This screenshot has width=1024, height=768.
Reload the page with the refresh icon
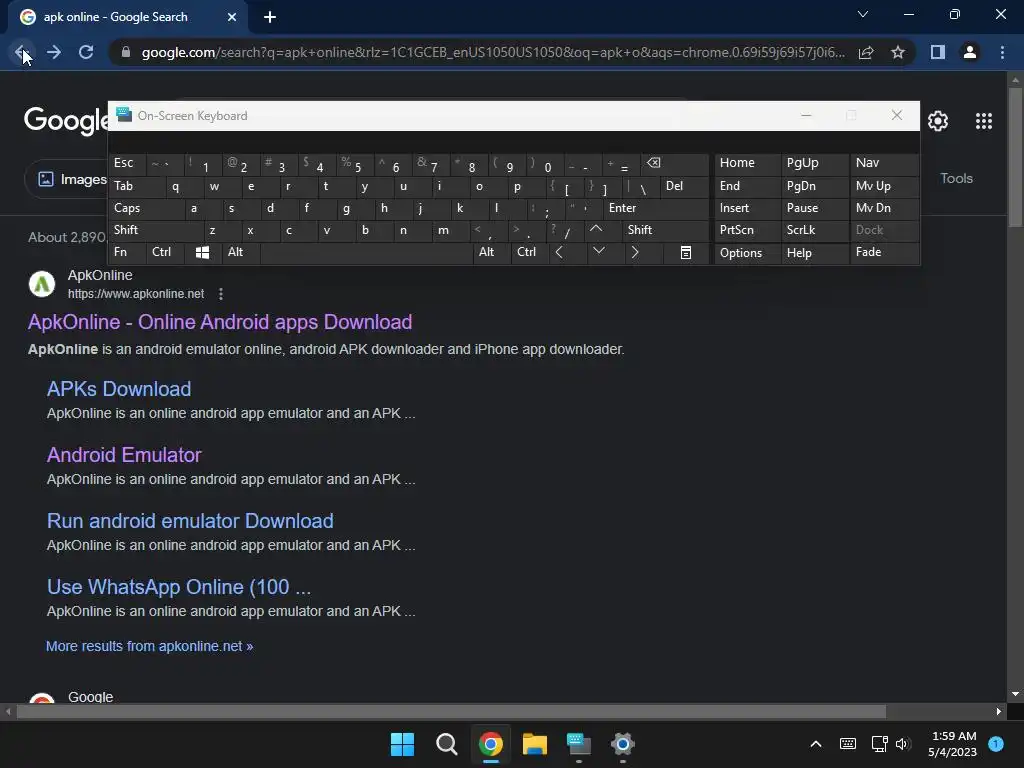point(86,52)
